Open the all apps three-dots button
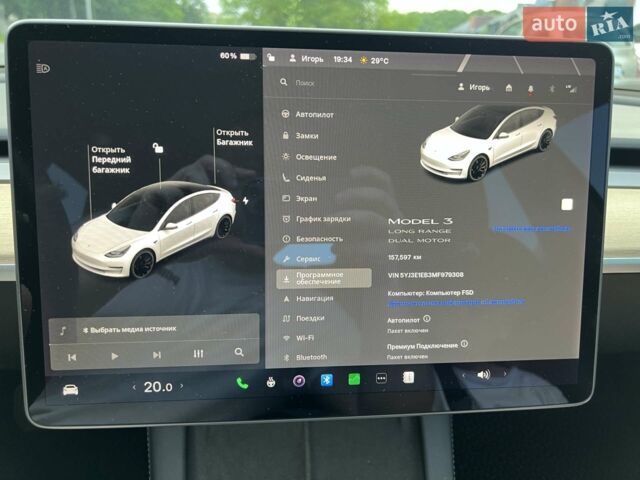 (x=381, y=378)
